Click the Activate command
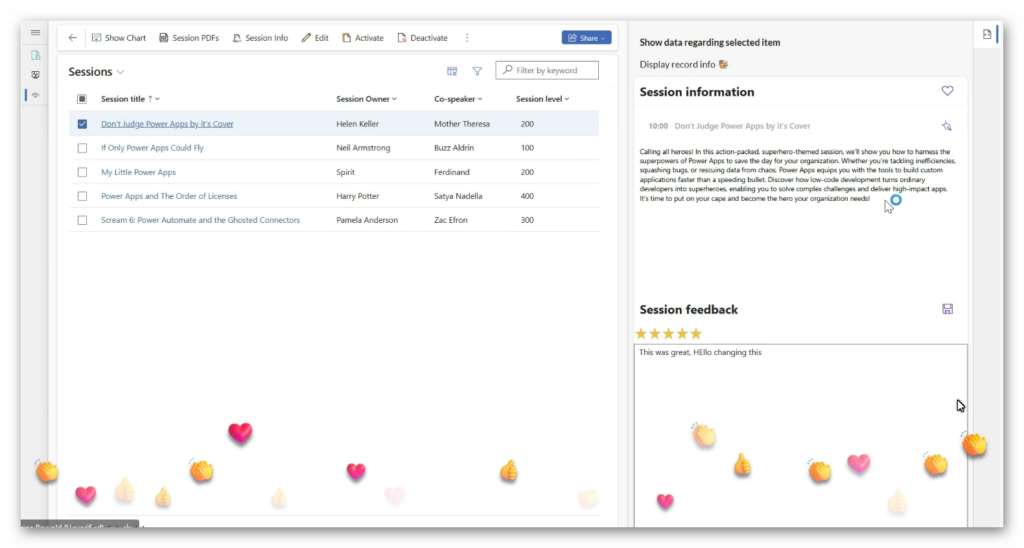 click(363, 38)
